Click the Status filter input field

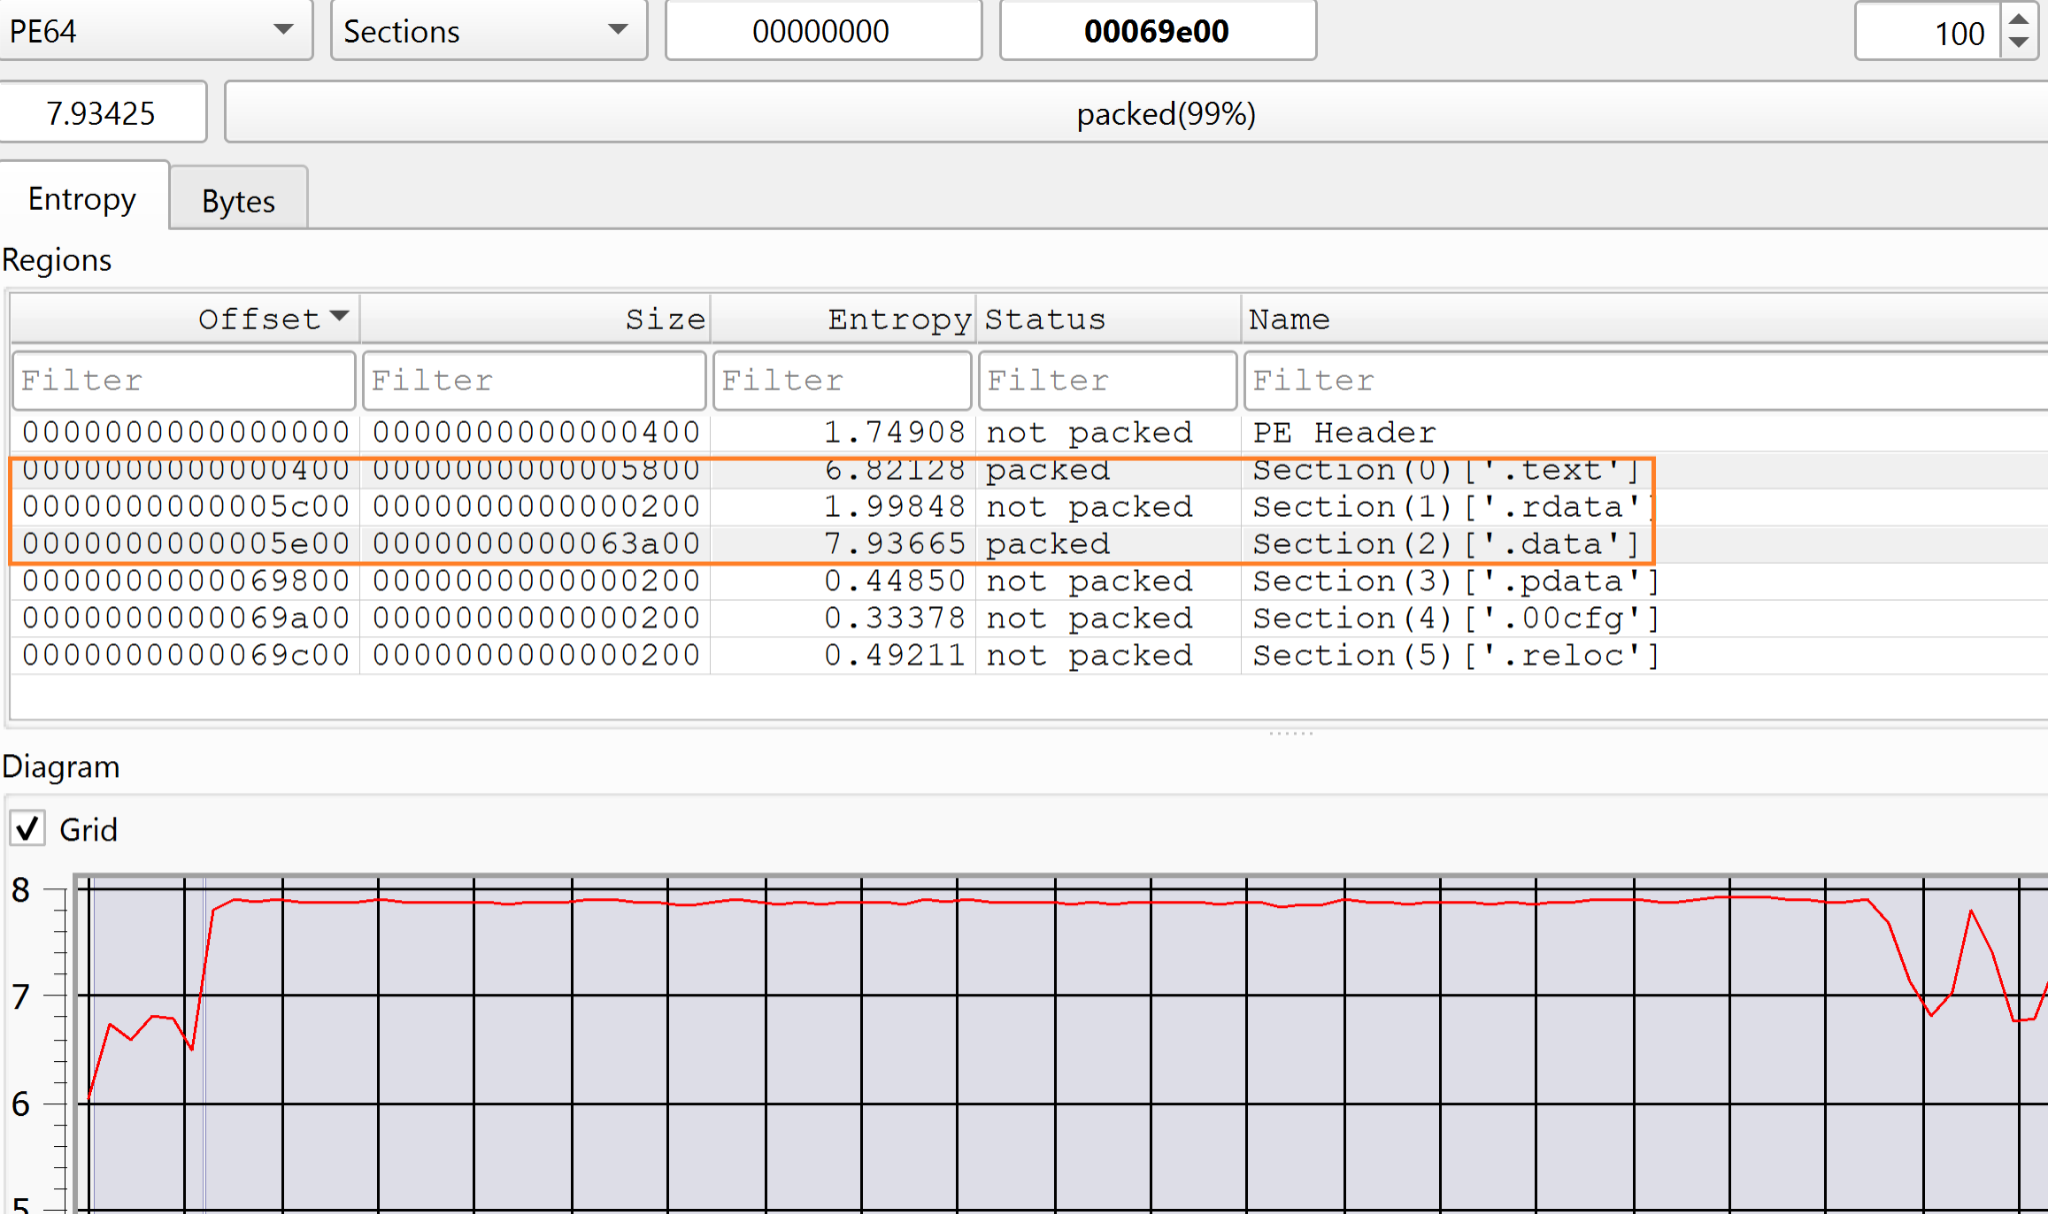click(1107, 380)
